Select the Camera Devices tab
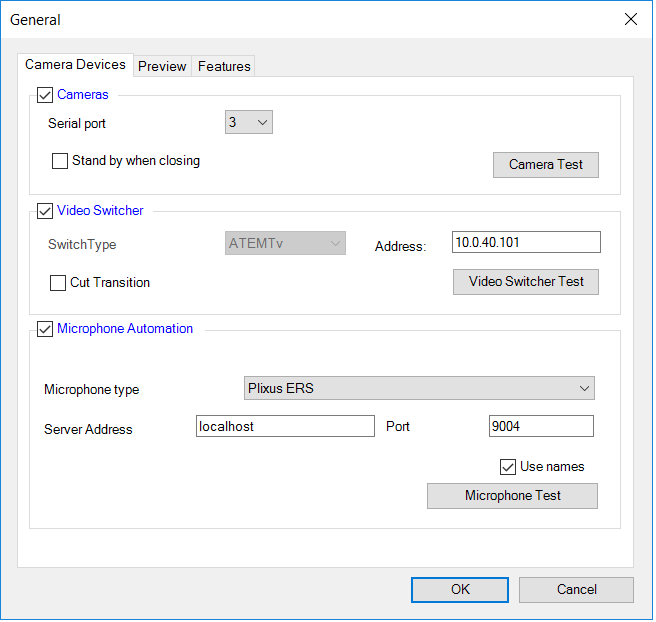656x622 pixels. click(75, 64)
